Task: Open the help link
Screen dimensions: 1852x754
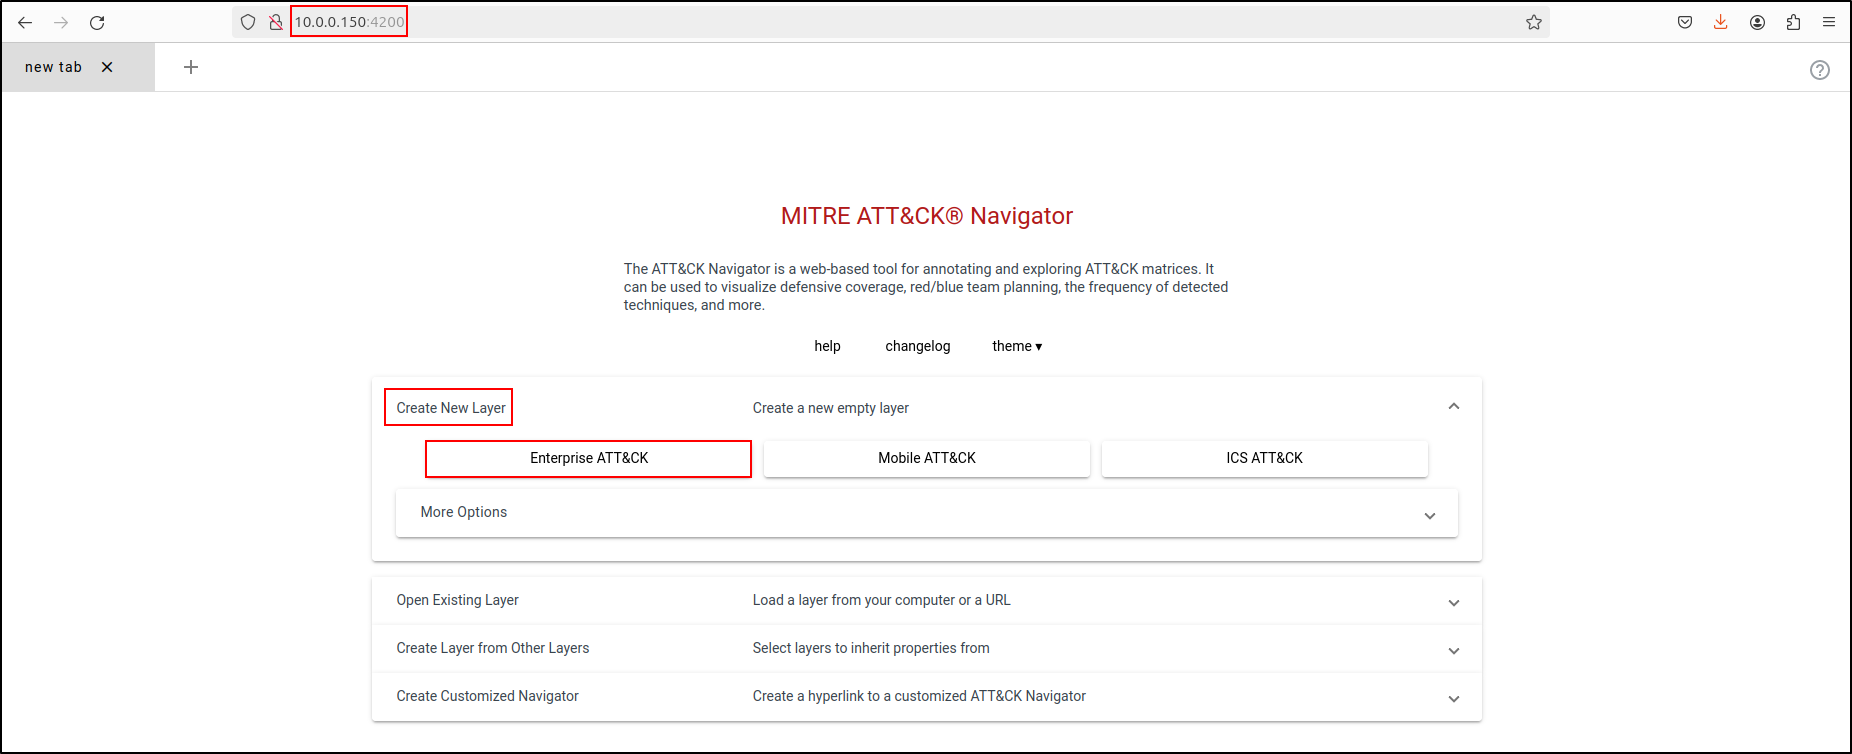Action: click(x=827, y=346)
